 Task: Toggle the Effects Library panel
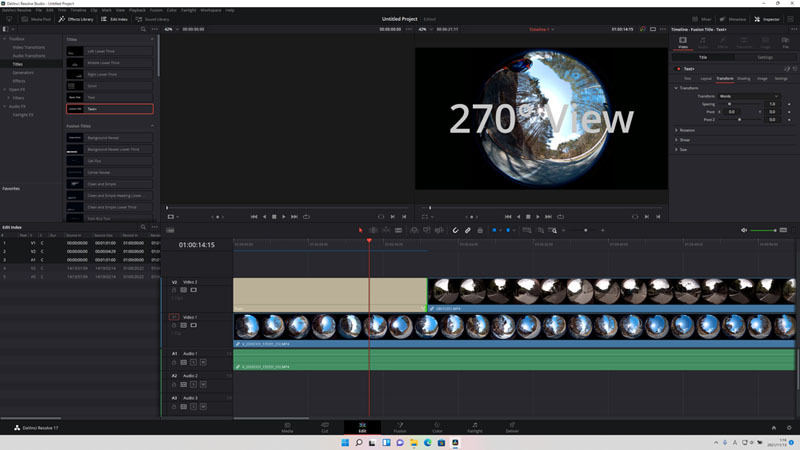click(x=76, y=19)
